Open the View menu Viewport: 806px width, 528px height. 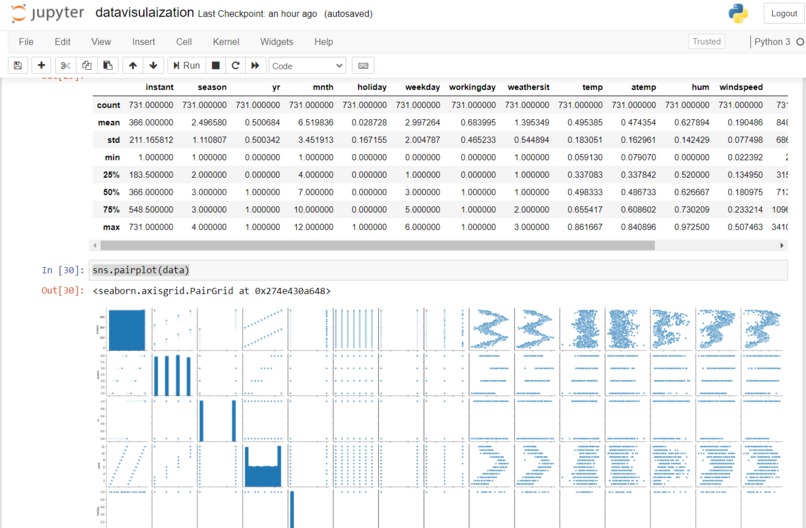pyautogui.click(x=101, y=42)
